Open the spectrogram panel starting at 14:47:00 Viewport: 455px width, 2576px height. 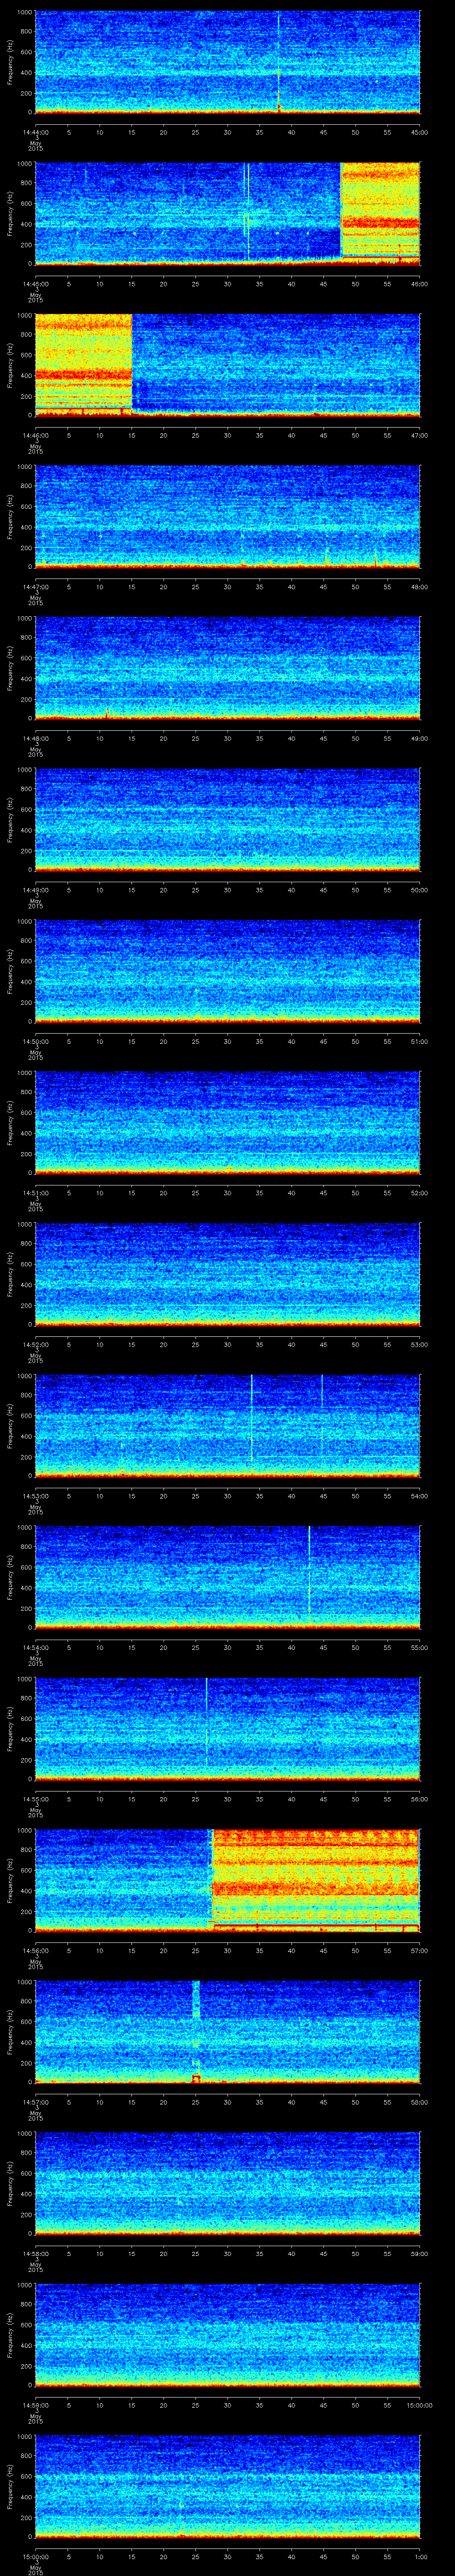pyautogui.click(x=227, y=516)
